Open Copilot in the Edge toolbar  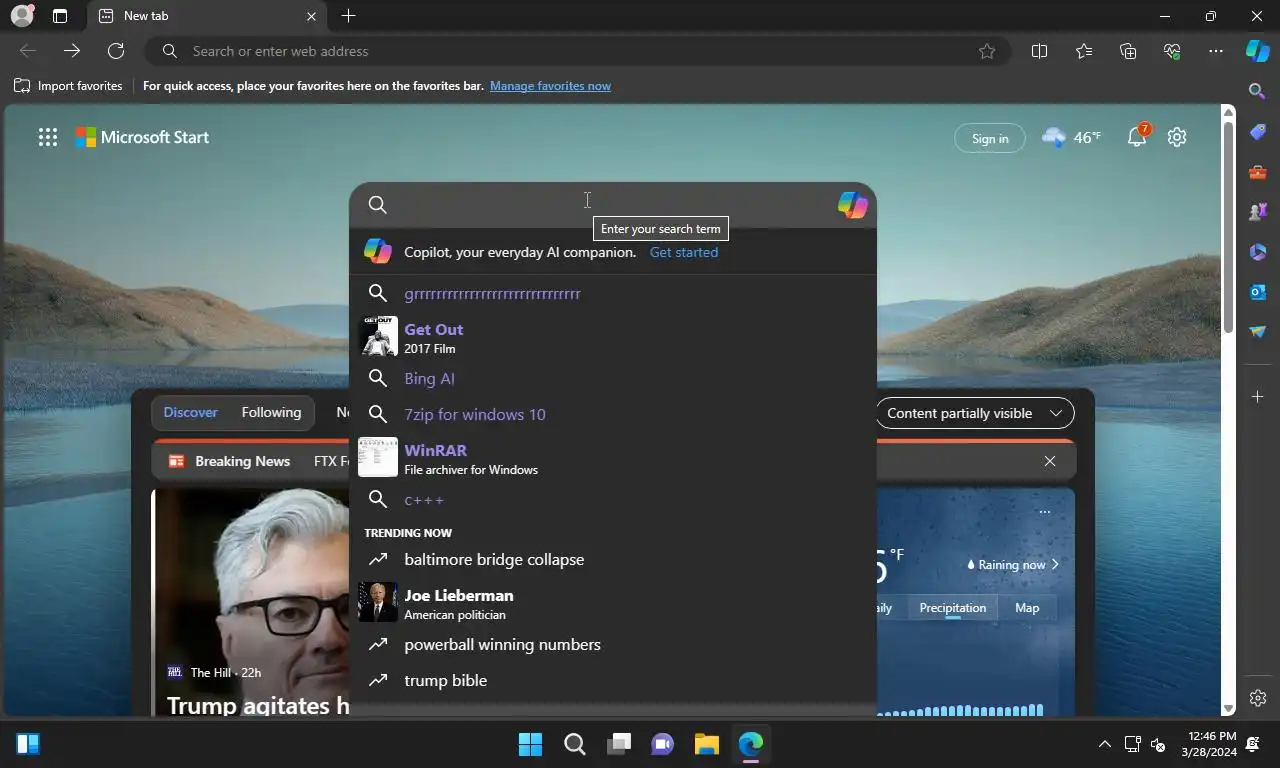click(1258, 51)
